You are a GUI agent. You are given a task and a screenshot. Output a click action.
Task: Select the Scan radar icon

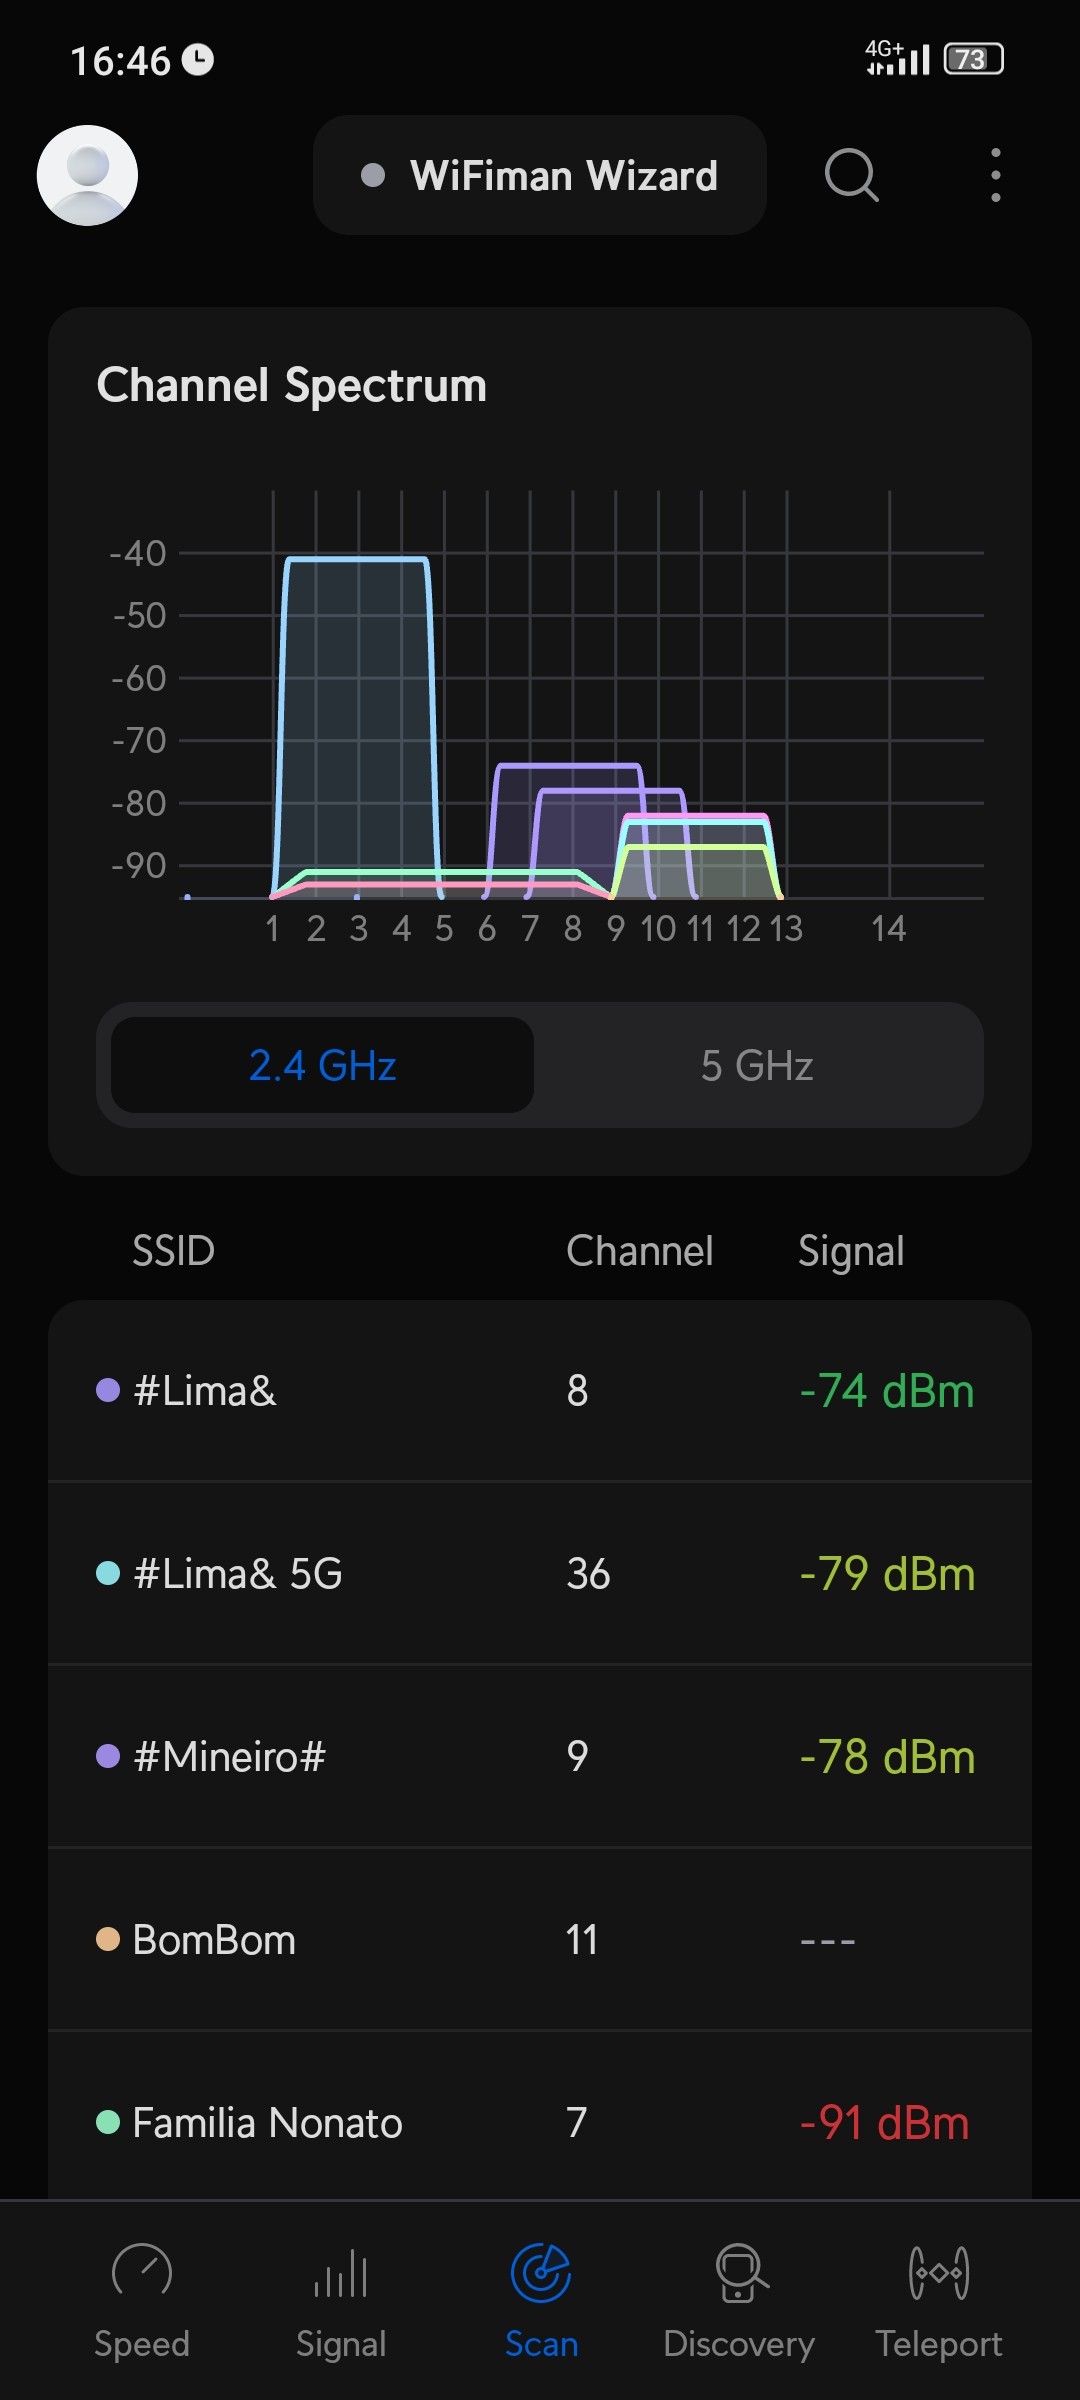541,2272
